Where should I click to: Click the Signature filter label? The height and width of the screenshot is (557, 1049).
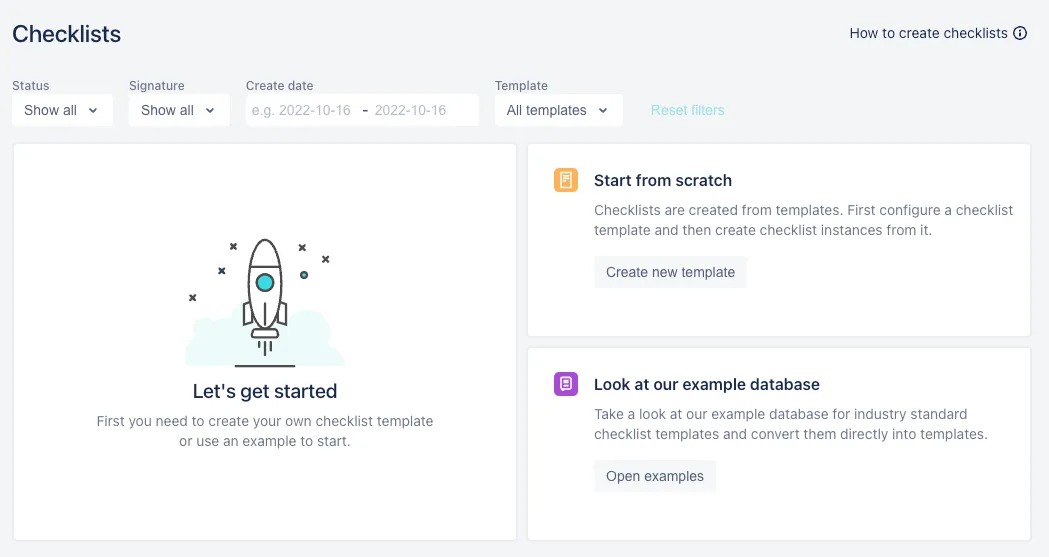click(x=157, y=86)
